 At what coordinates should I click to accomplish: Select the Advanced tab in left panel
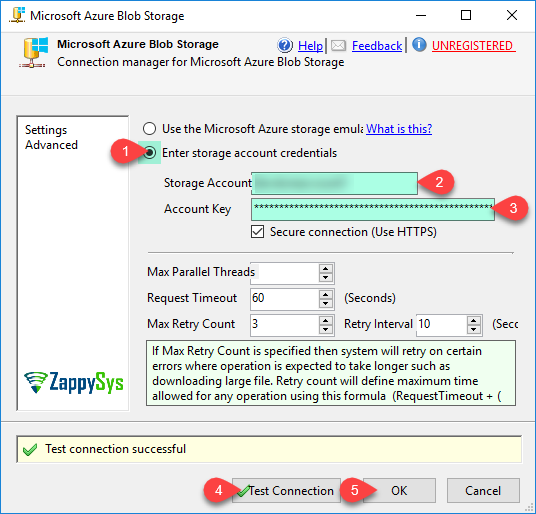point(51,145)
